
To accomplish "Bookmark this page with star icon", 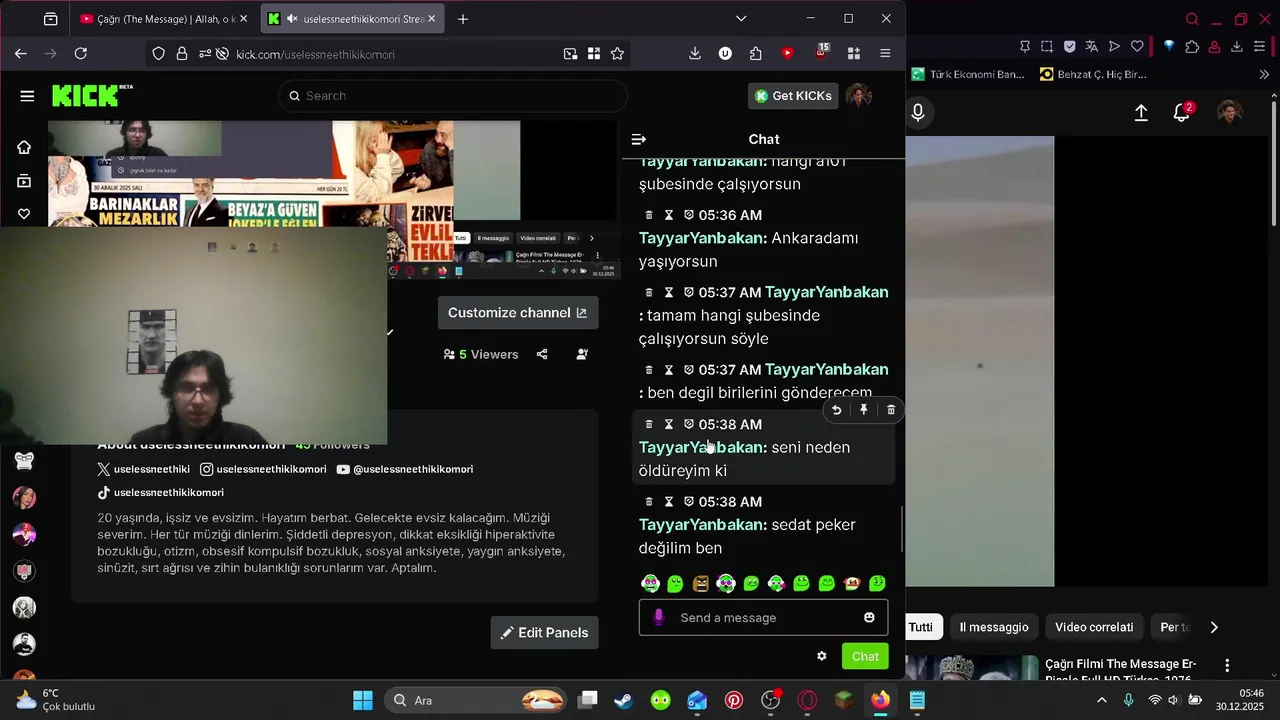I will click(618, 54).
